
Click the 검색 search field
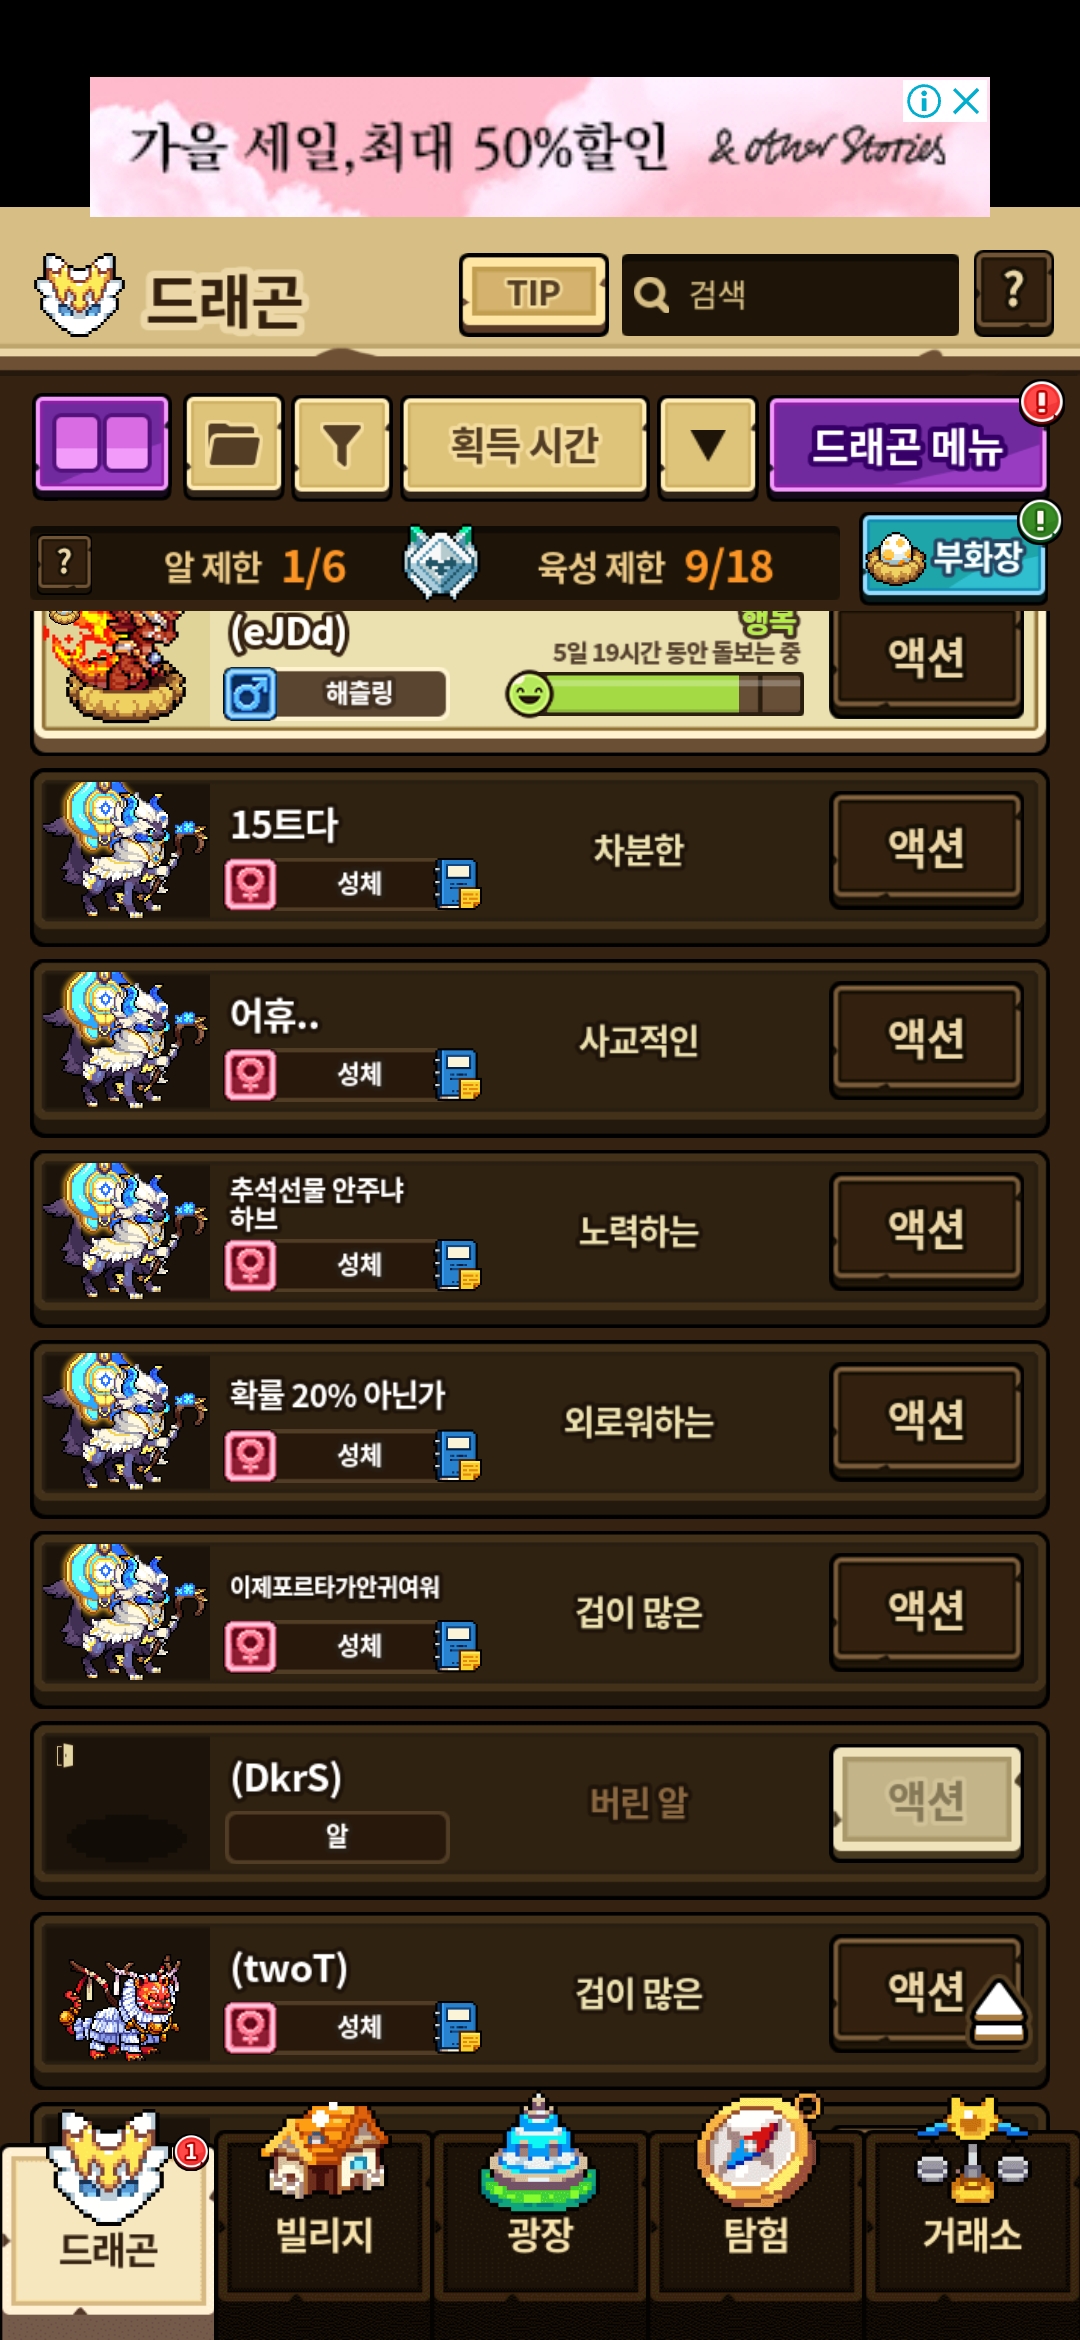[790, 294]
